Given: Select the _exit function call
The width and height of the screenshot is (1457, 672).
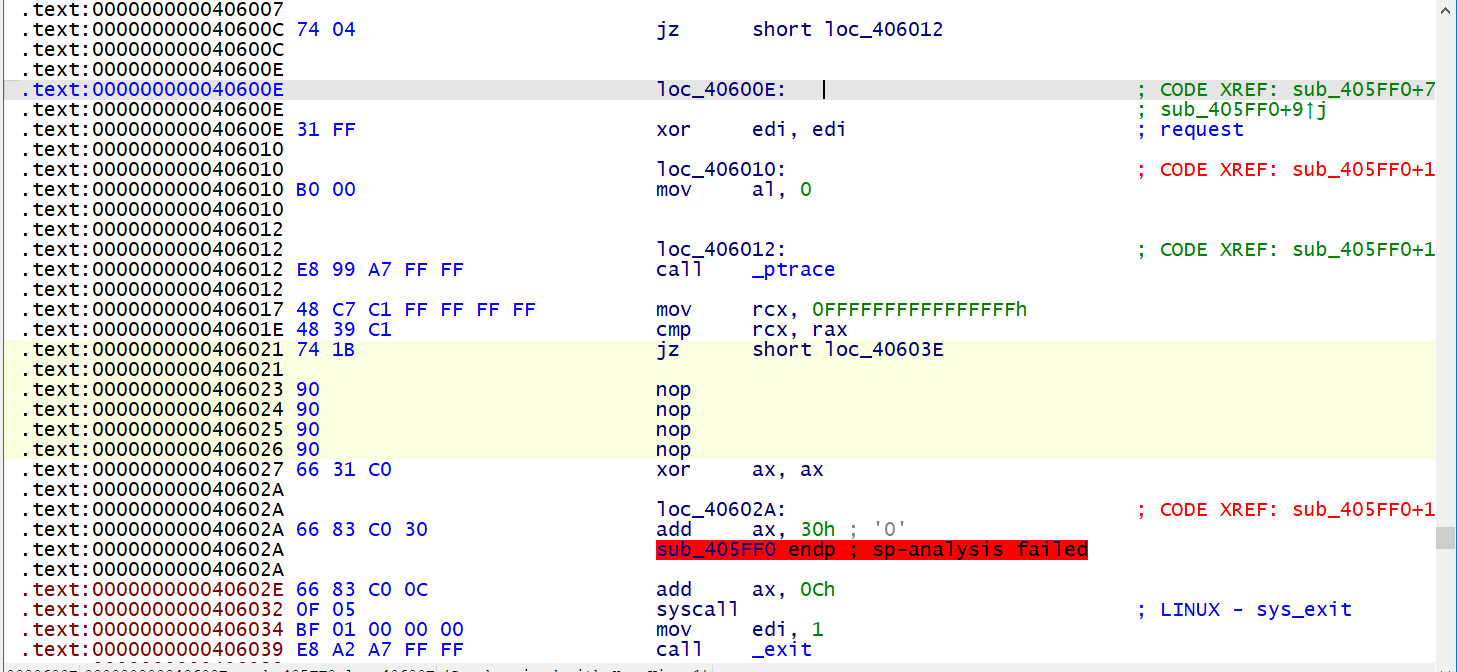Looking at the screenshot, I should 782,649.
